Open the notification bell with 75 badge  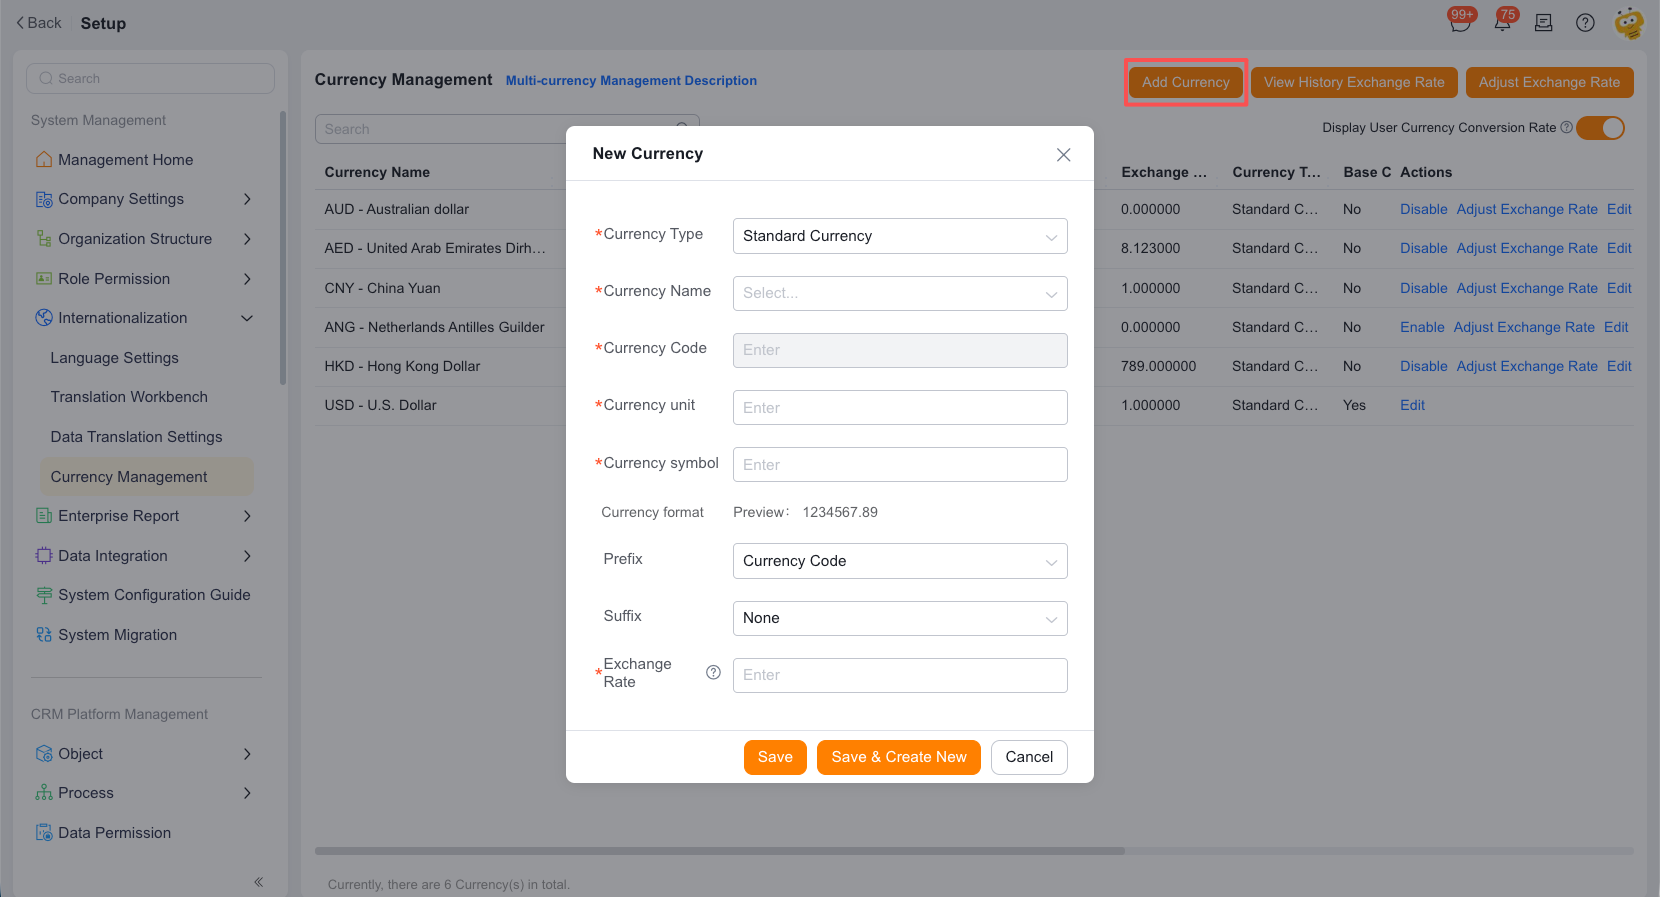point(1503,21)
